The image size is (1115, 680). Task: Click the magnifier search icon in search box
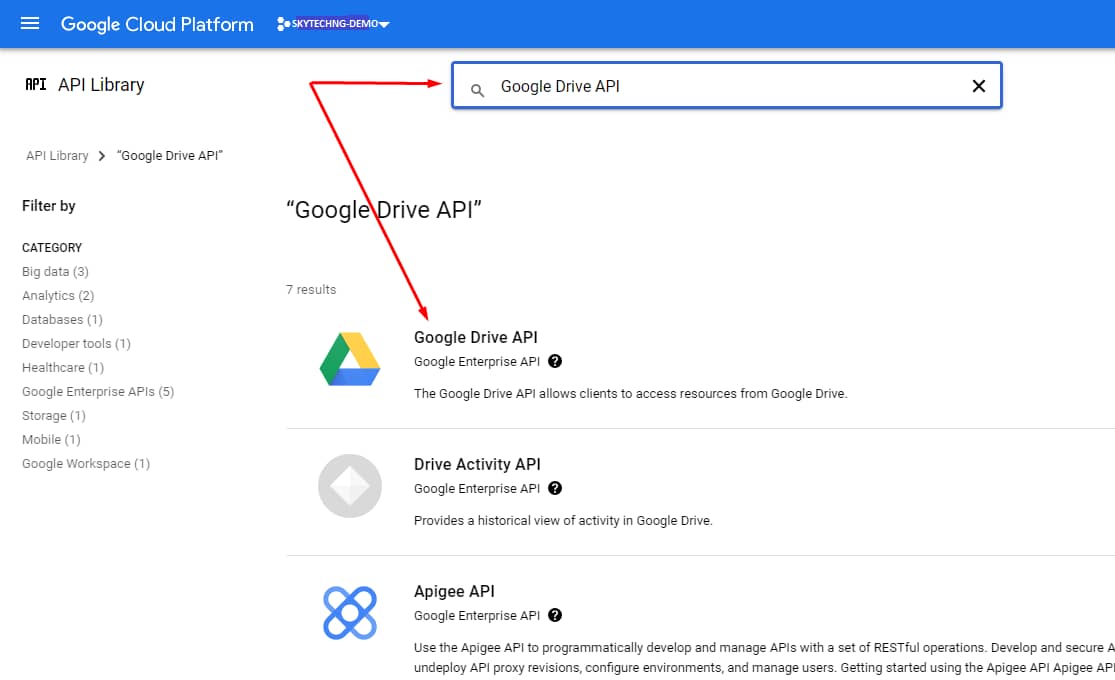pos(477,90)
